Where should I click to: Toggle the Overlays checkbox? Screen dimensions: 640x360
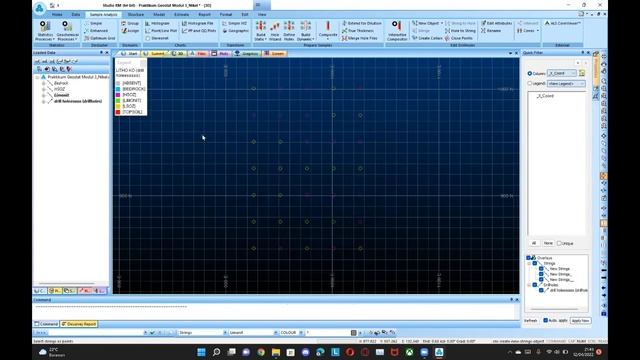pos(529,258)
